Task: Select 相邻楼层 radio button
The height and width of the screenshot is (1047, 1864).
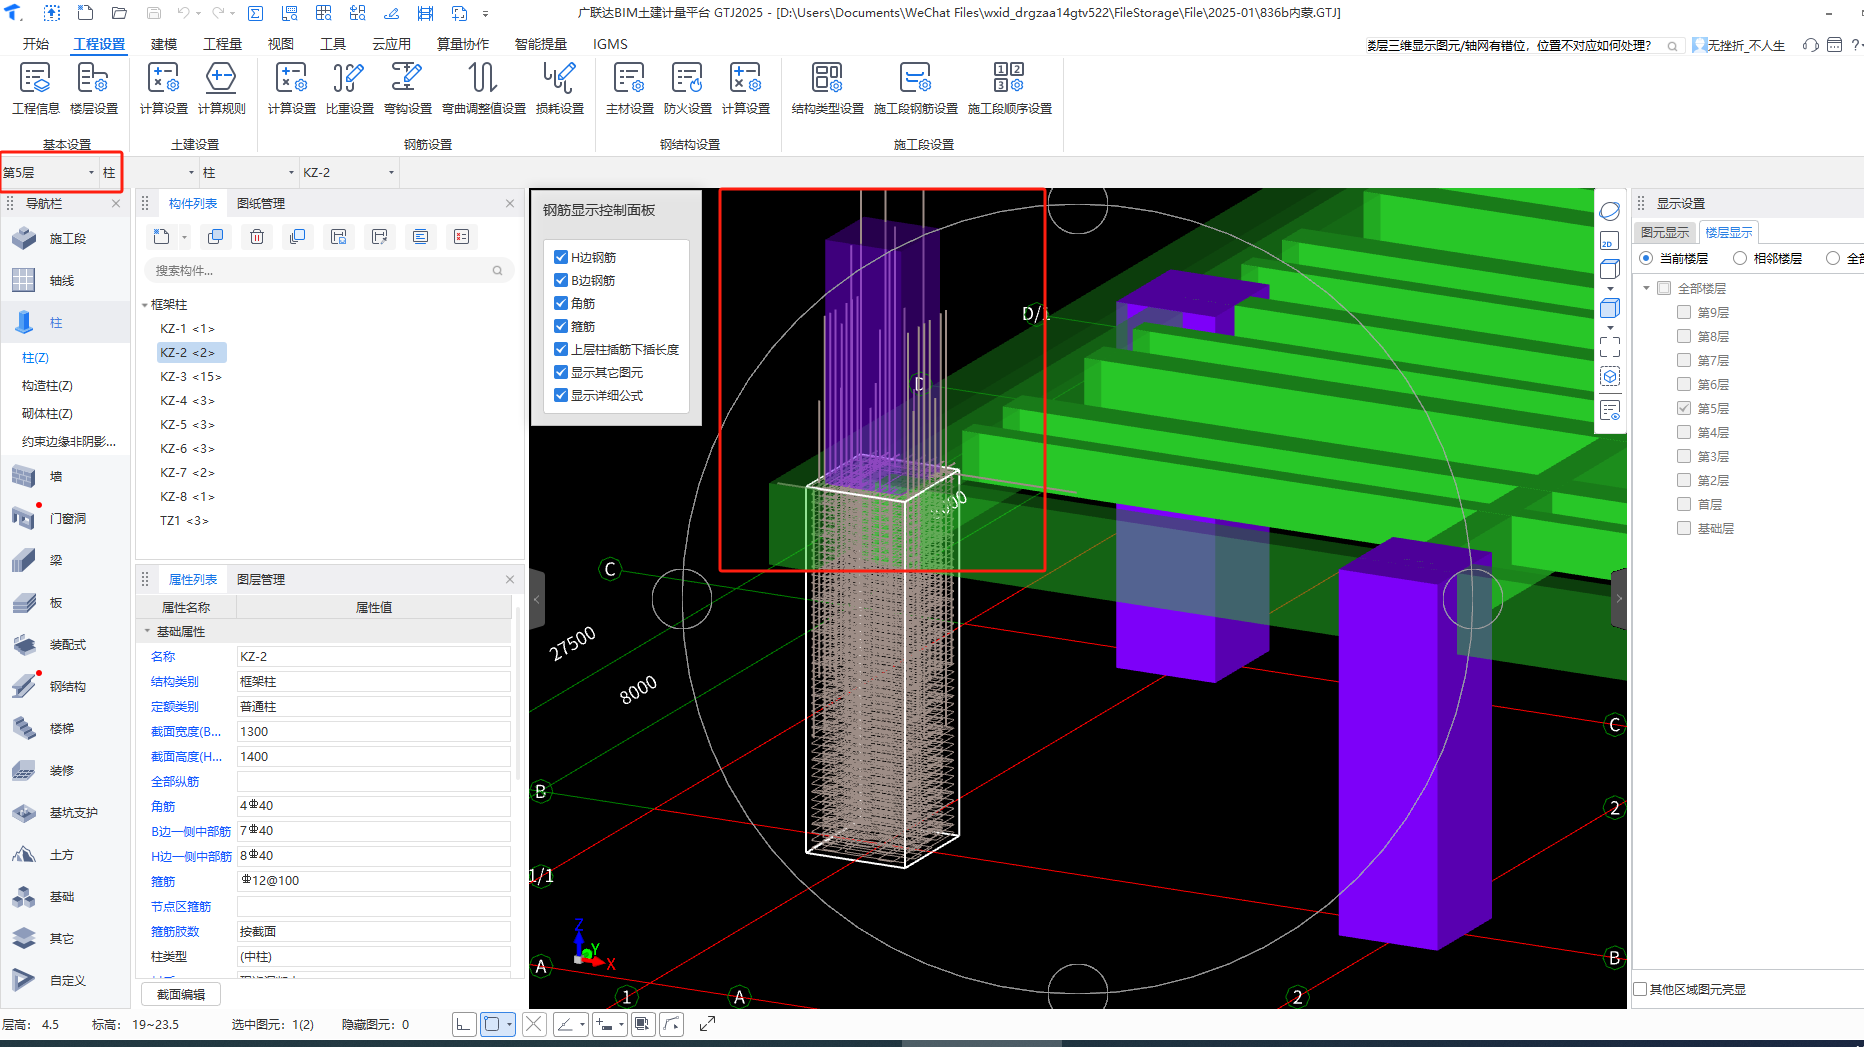Action: [1740, 258]
